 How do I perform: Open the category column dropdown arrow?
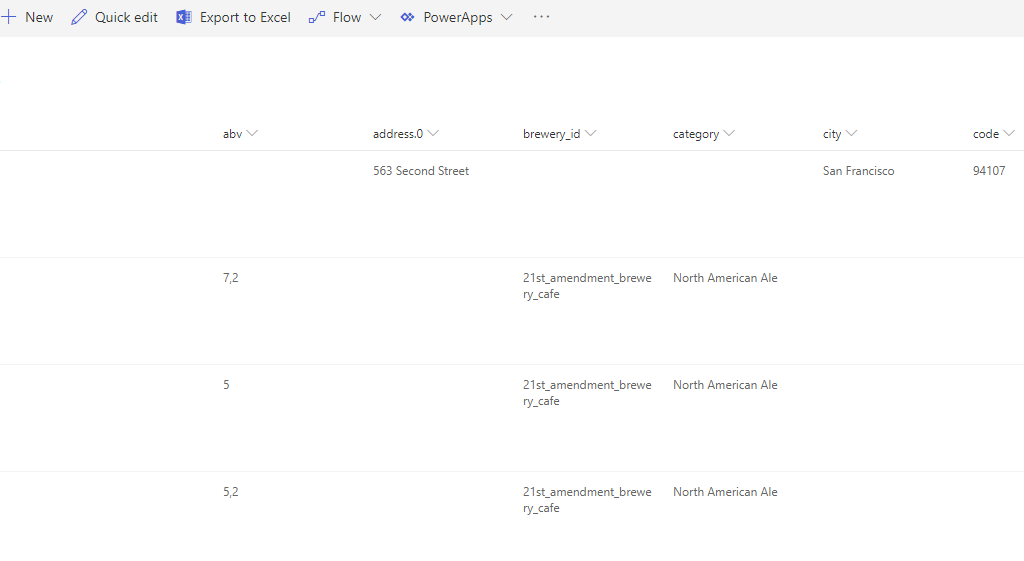click(x=729, y=134)
